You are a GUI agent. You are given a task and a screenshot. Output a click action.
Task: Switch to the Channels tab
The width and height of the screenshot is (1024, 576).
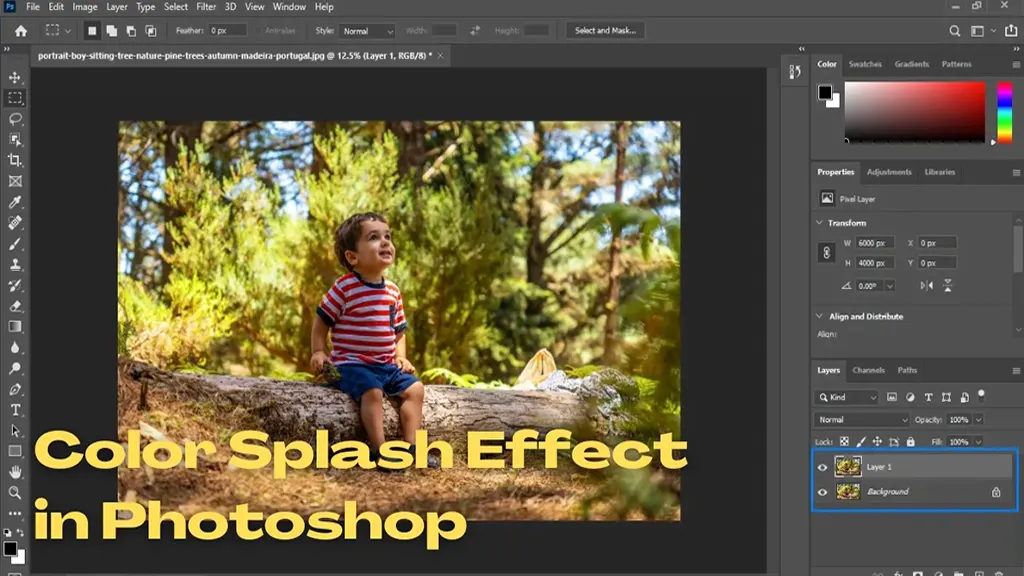pos(868,370)
